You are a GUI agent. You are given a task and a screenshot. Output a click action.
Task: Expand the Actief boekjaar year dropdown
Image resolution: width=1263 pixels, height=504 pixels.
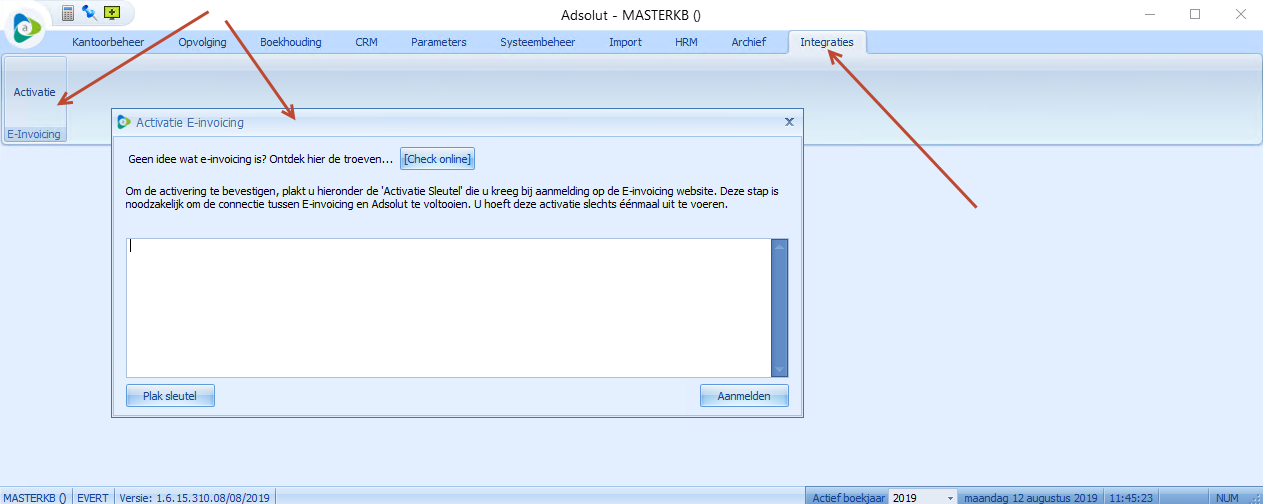tap(949, 497)
